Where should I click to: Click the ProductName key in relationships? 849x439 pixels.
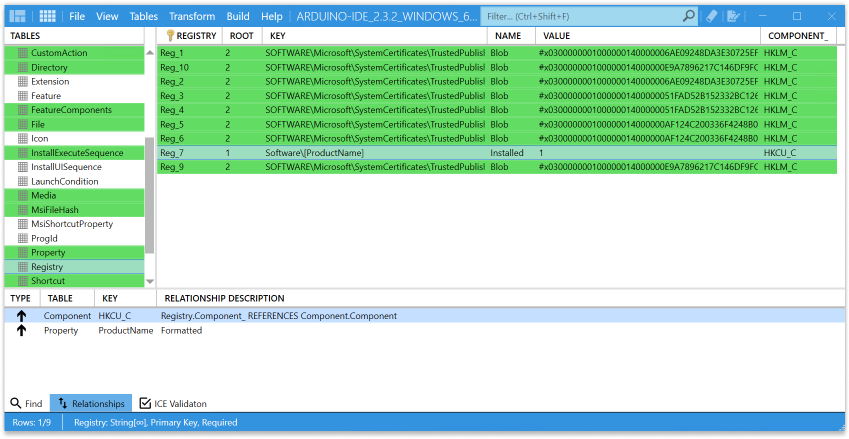coord(126,331)
